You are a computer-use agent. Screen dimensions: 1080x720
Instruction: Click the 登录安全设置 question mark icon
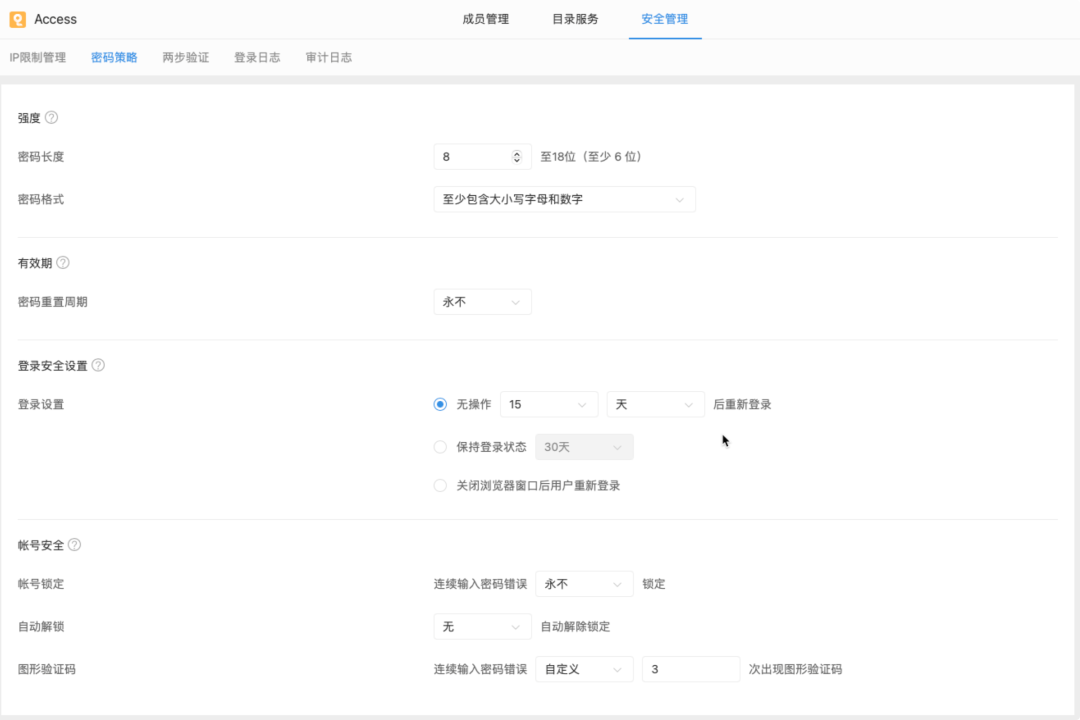96,365
